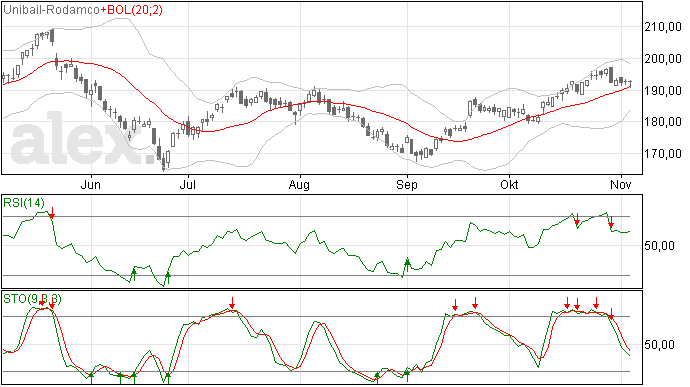Click the Aug month label
The image size is (690, 387).
299,185
